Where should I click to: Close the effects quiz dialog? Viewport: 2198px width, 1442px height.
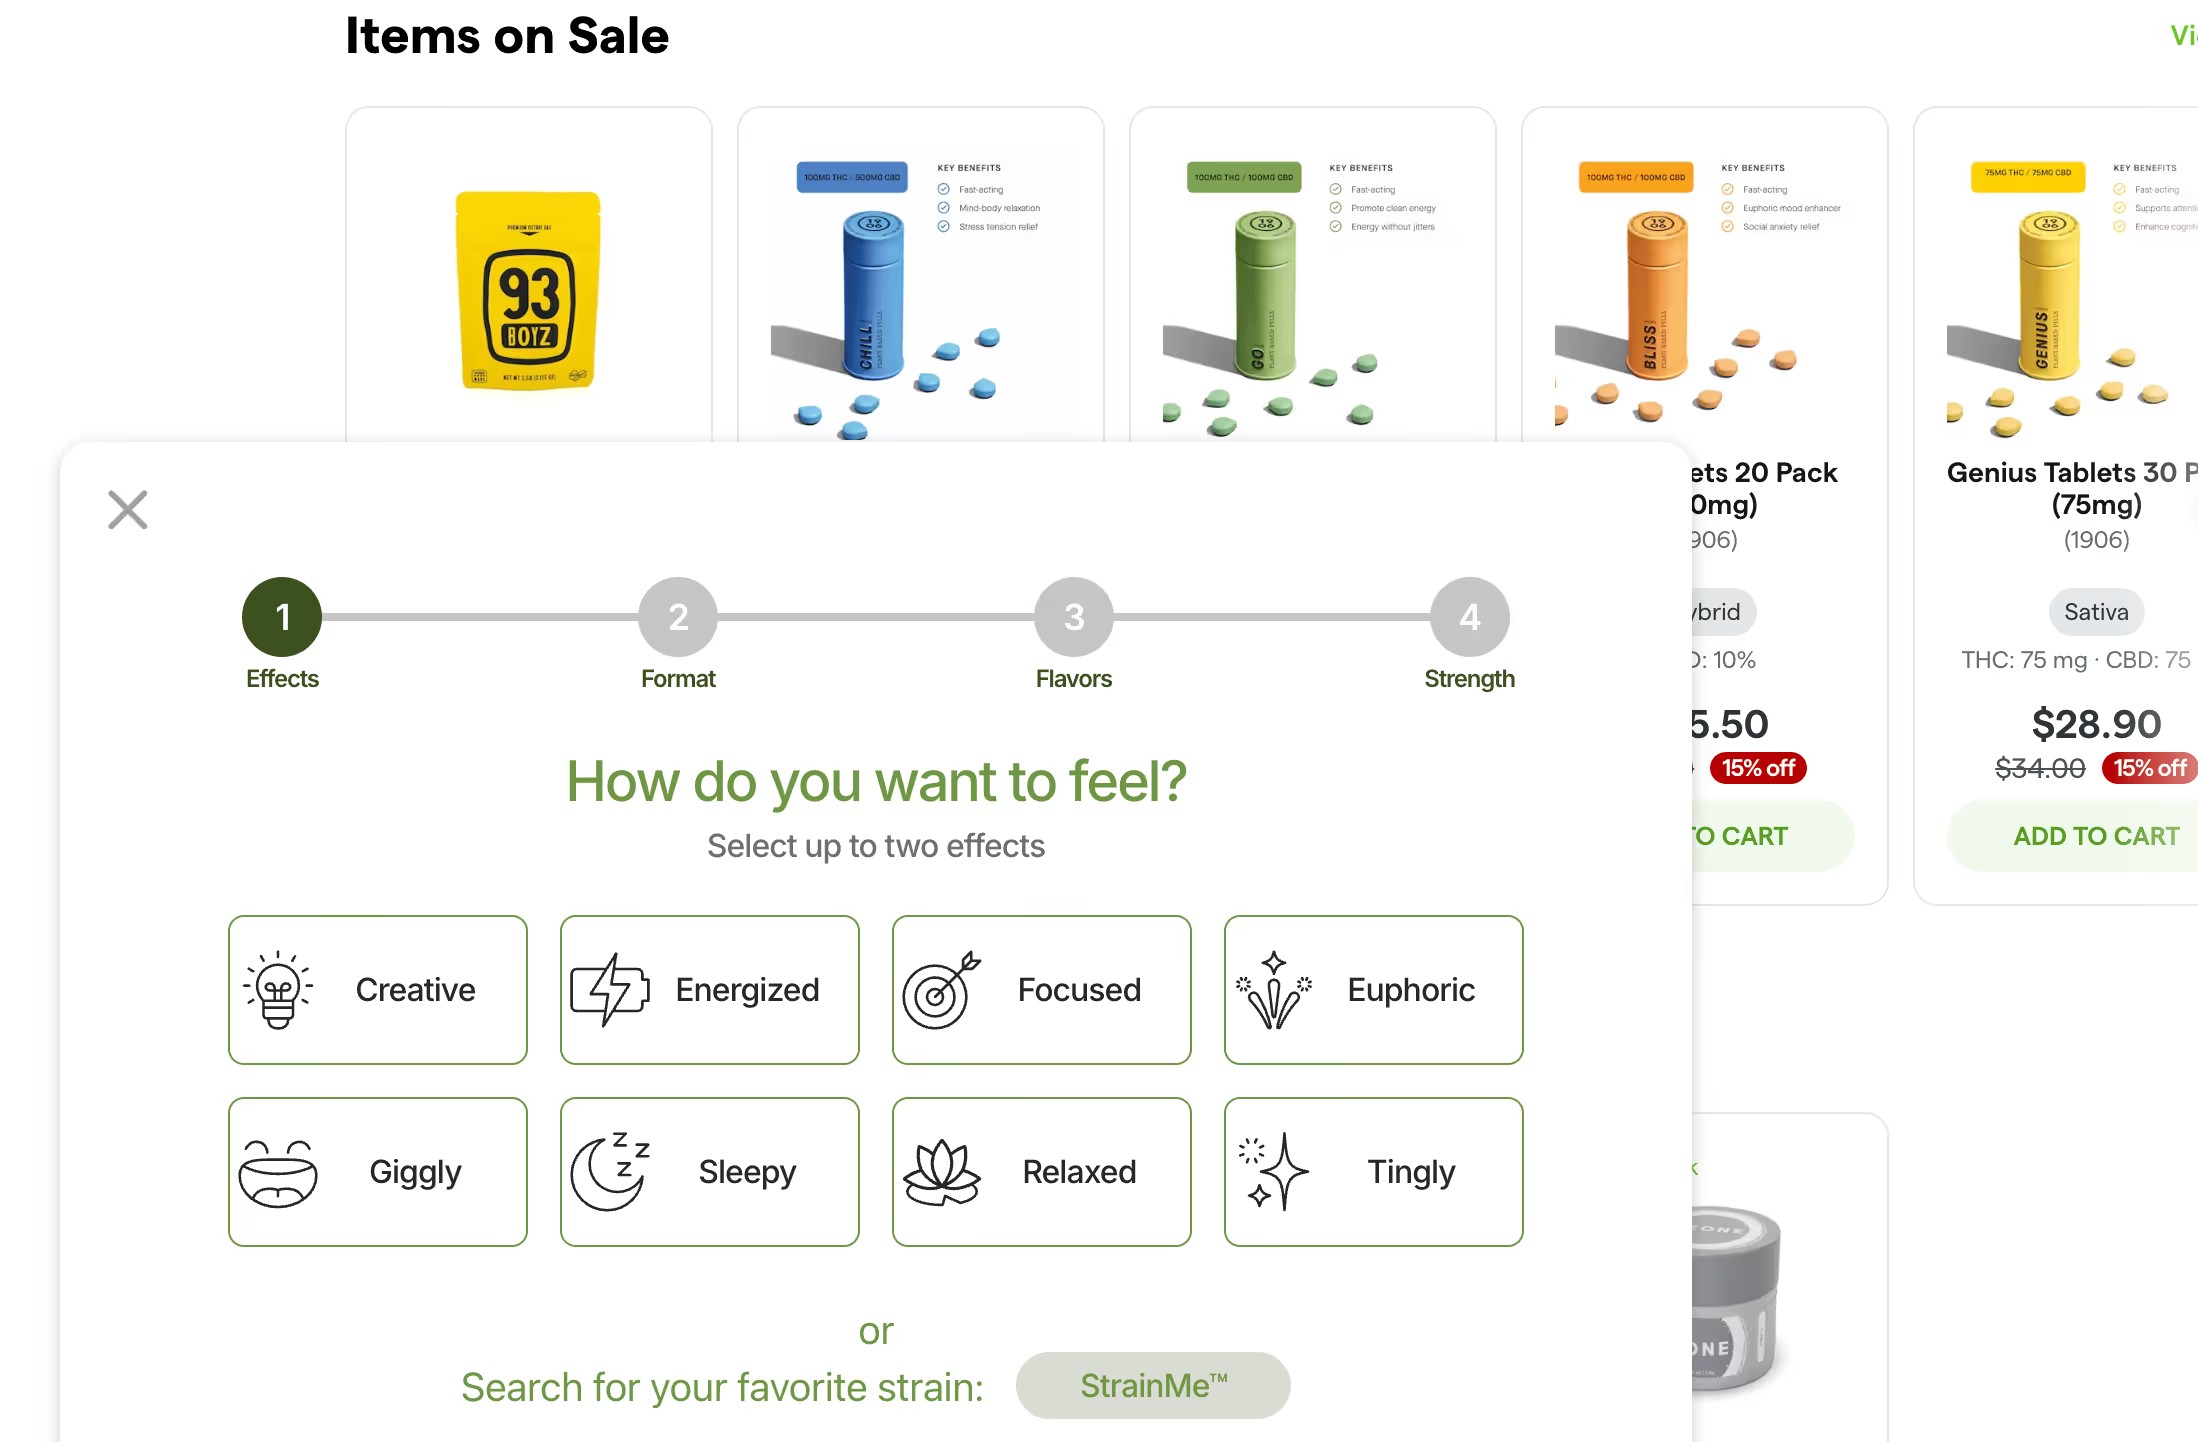coord(128,509)
